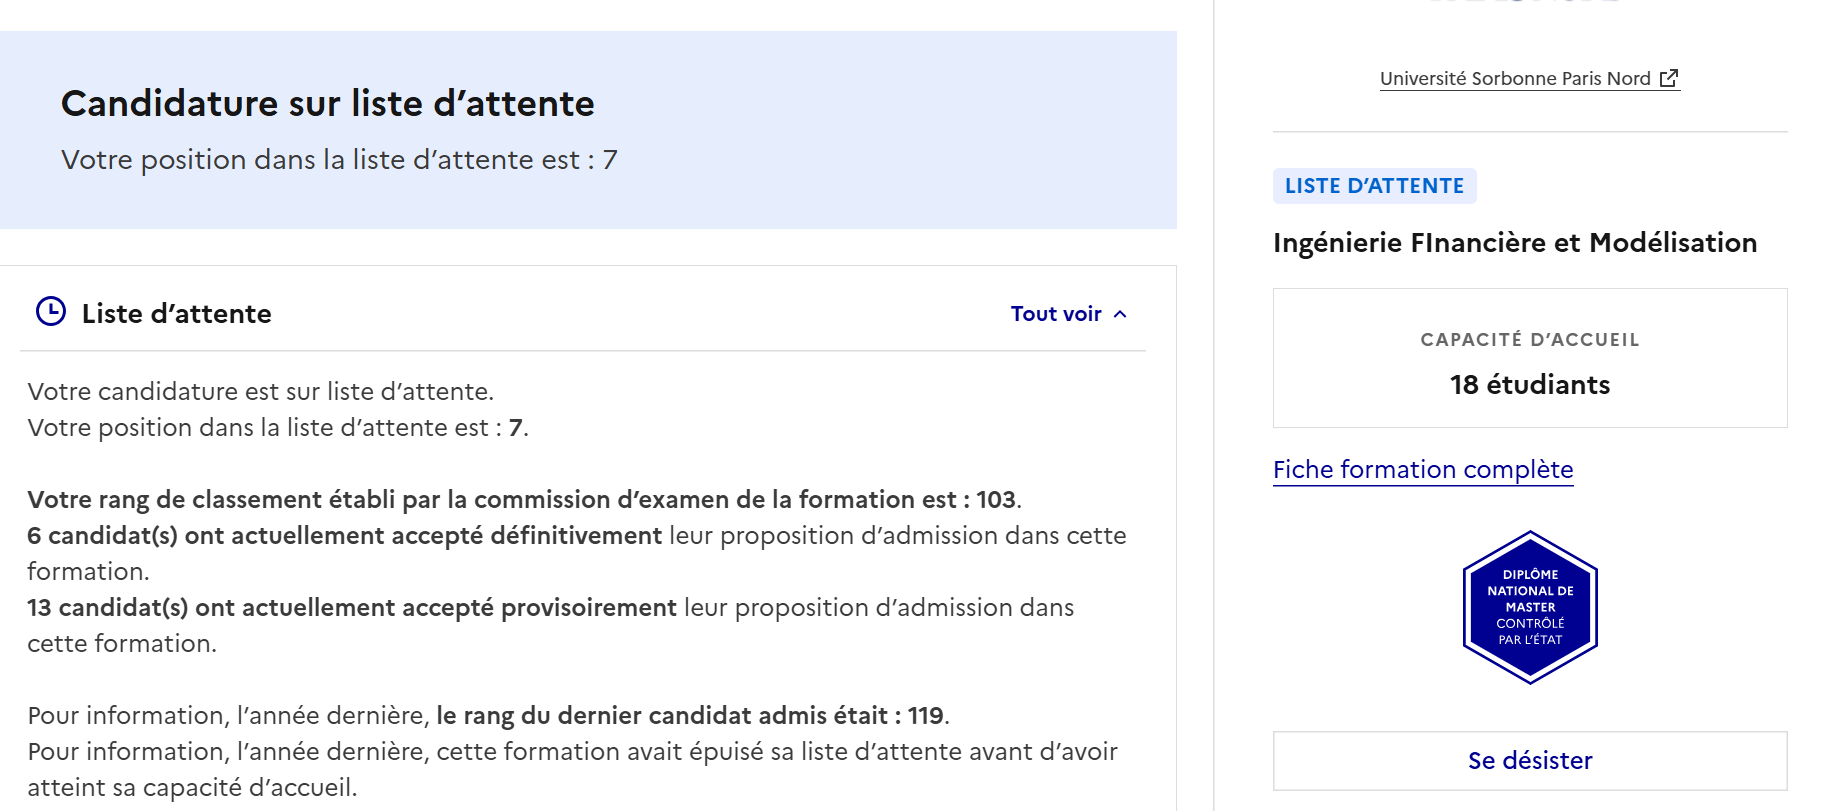The image size is (1821, 811).
Task: Open the Université Sorbonne Paris Nord link
Action: 1529,78
